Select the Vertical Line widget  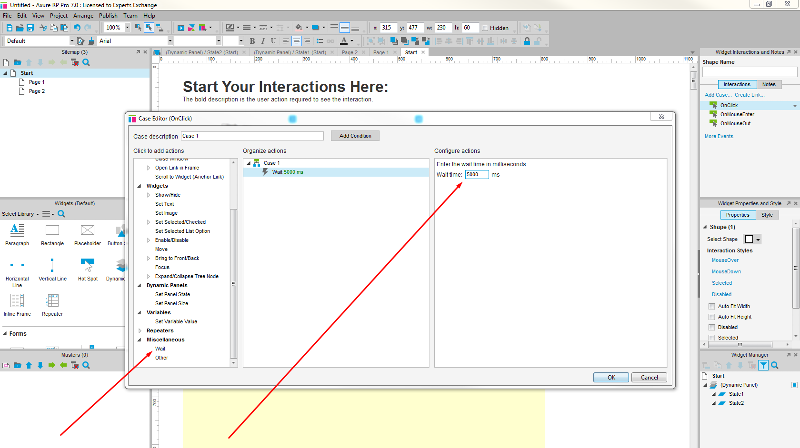[53, 270]
